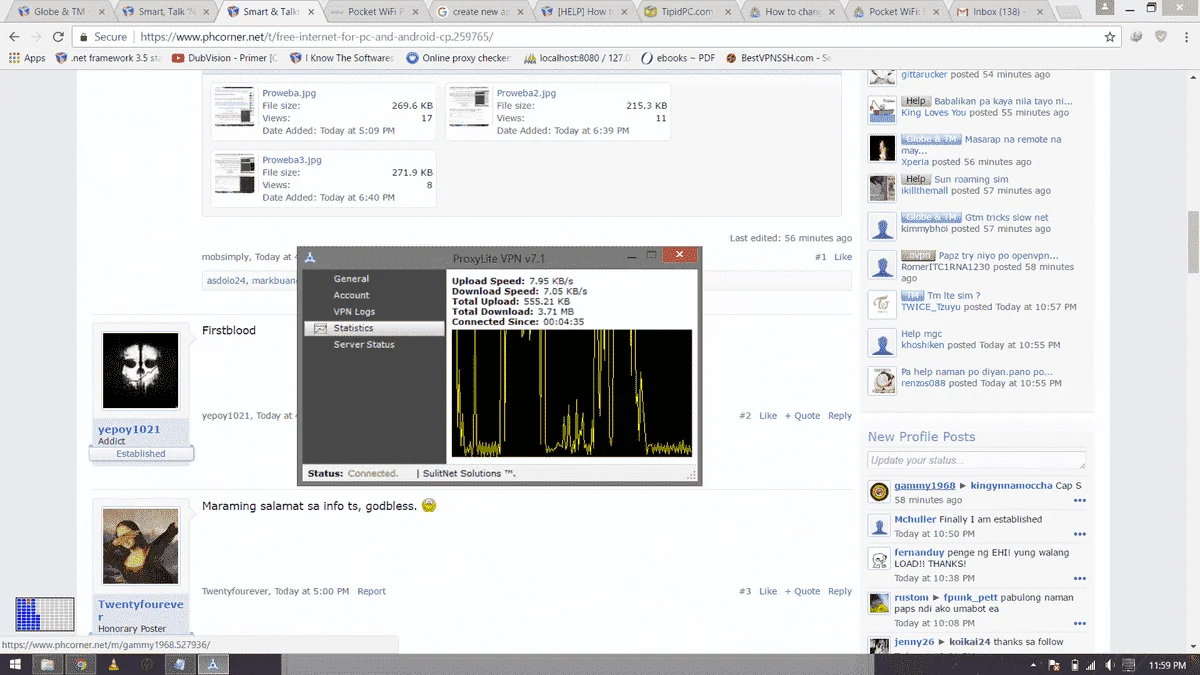Open the ebooks ~ PDF bookmark
The width and height of the screenshot is (1200, 675).
678,58
